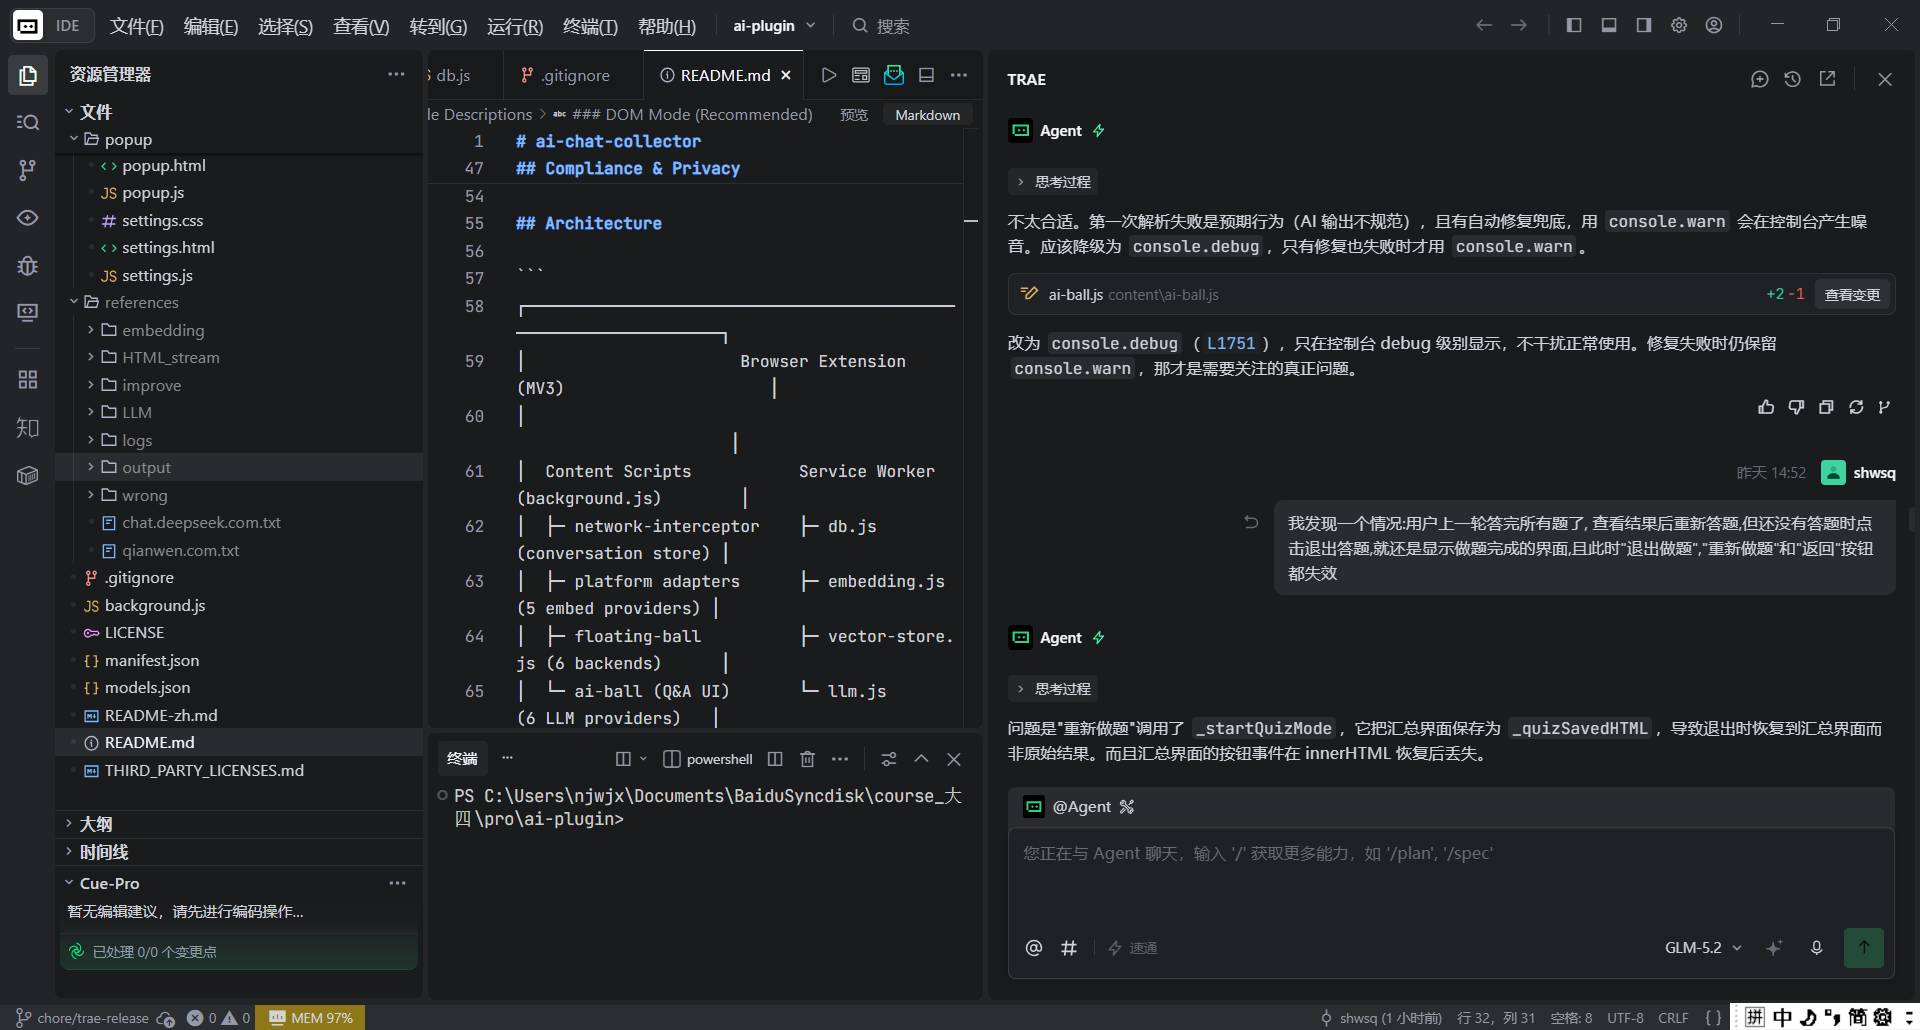Open the 编辑(E) menu
The width and height of the screenshot is (1920, 1030).
click(x=211, y=26)
